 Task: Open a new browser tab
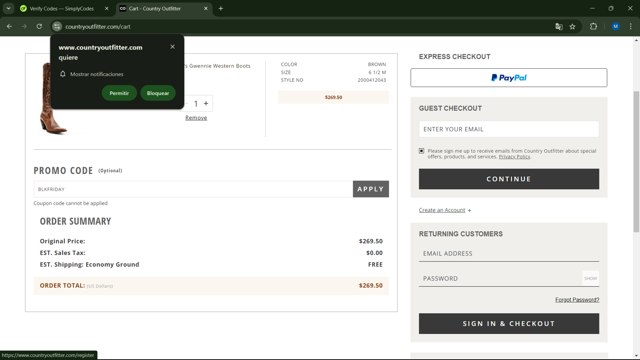pos(220,8)
